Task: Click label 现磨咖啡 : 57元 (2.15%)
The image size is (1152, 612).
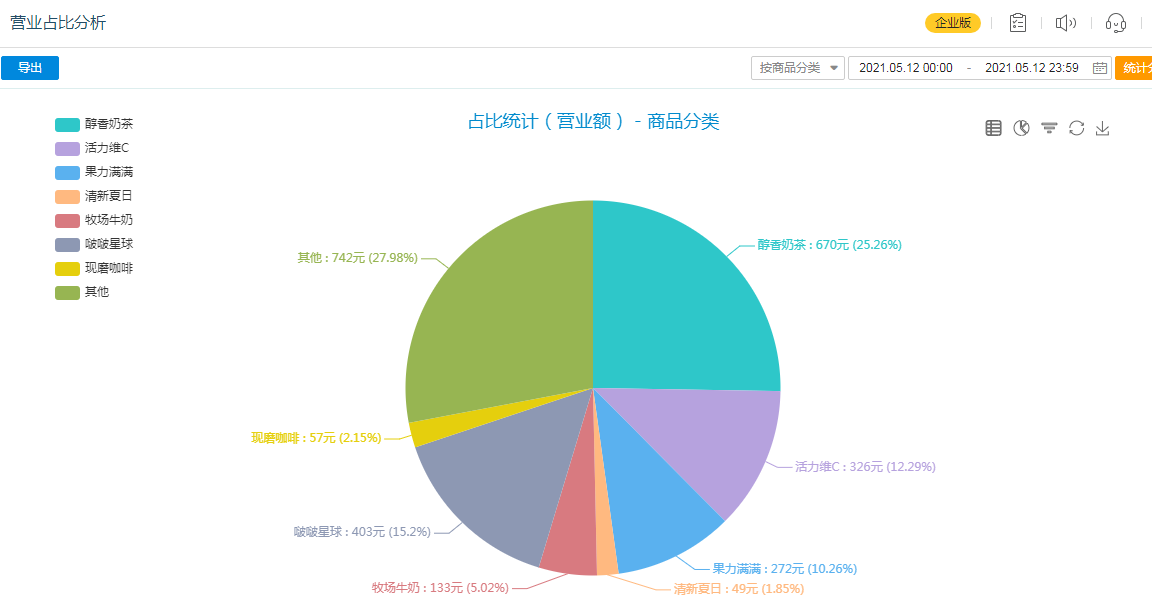Action: (x=316, y=438)
